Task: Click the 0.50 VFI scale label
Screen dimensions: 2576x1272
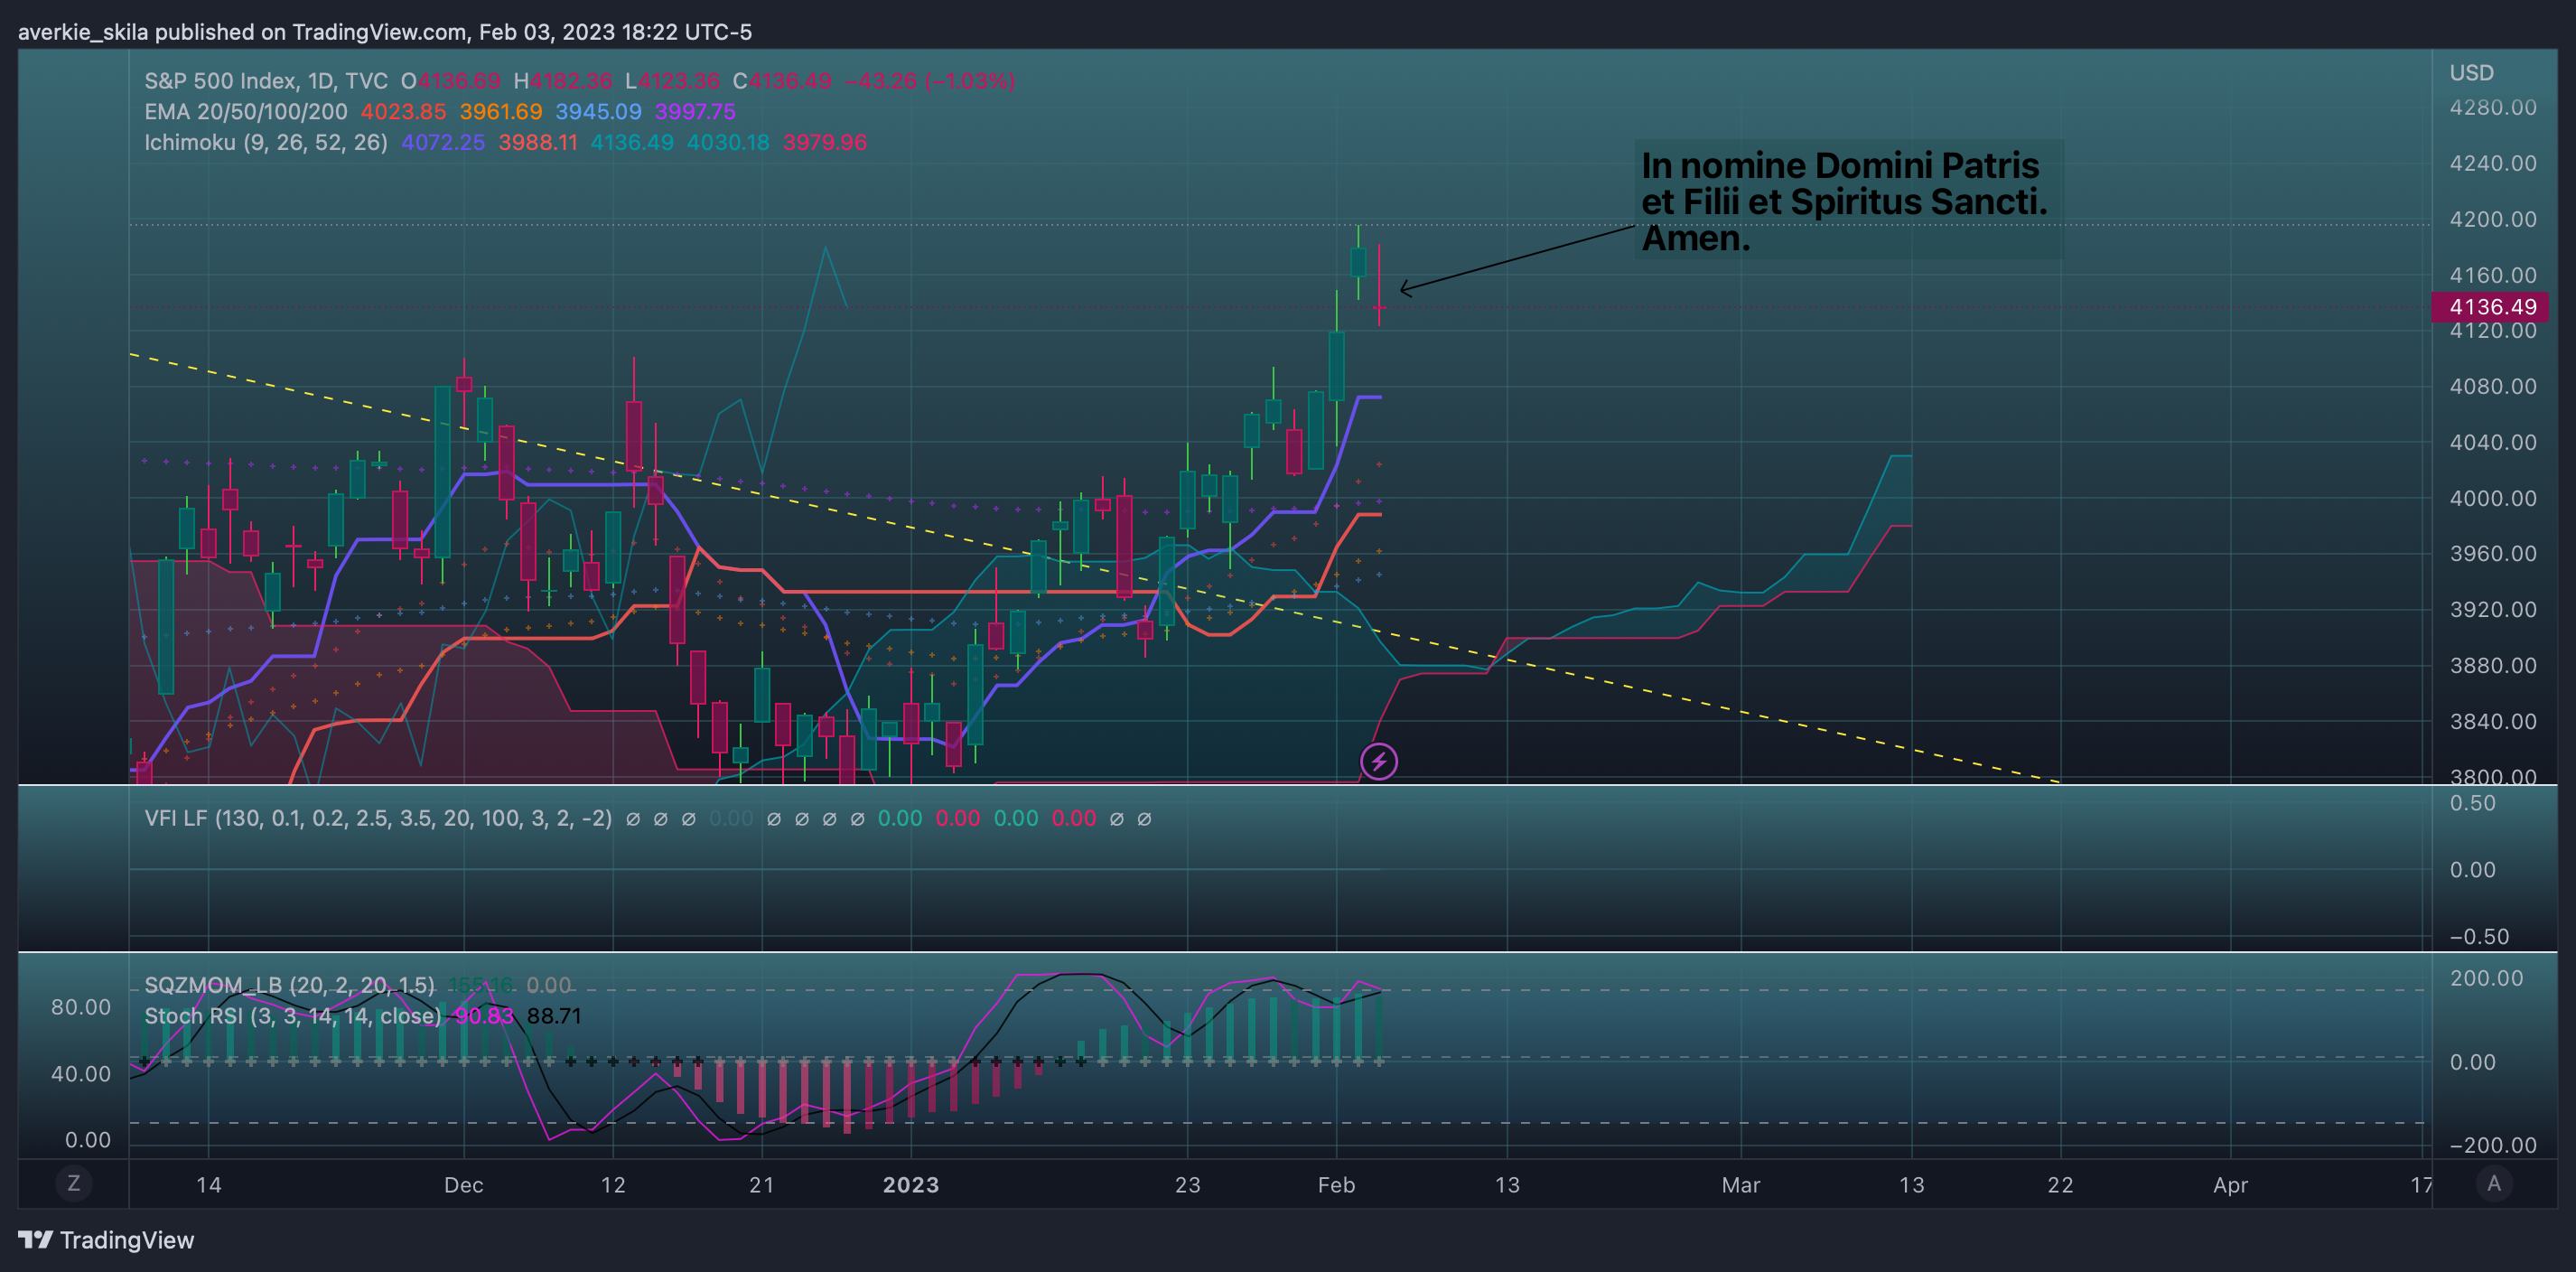Action: click(2473, 803)
